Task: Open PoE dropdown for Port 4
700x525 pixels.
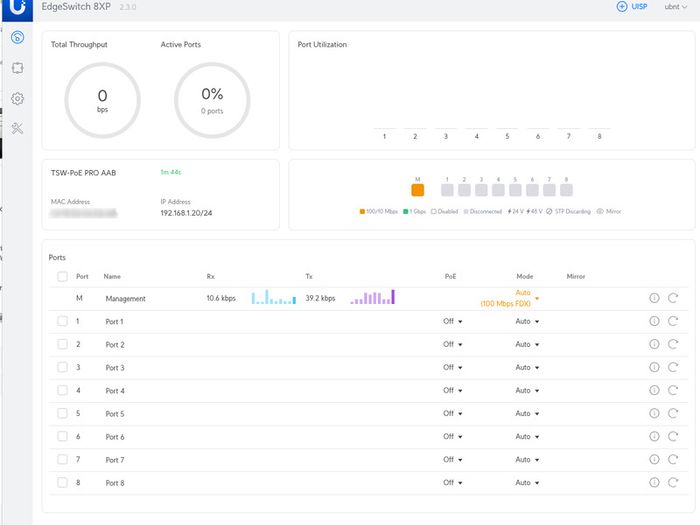Action: point(453,390)
